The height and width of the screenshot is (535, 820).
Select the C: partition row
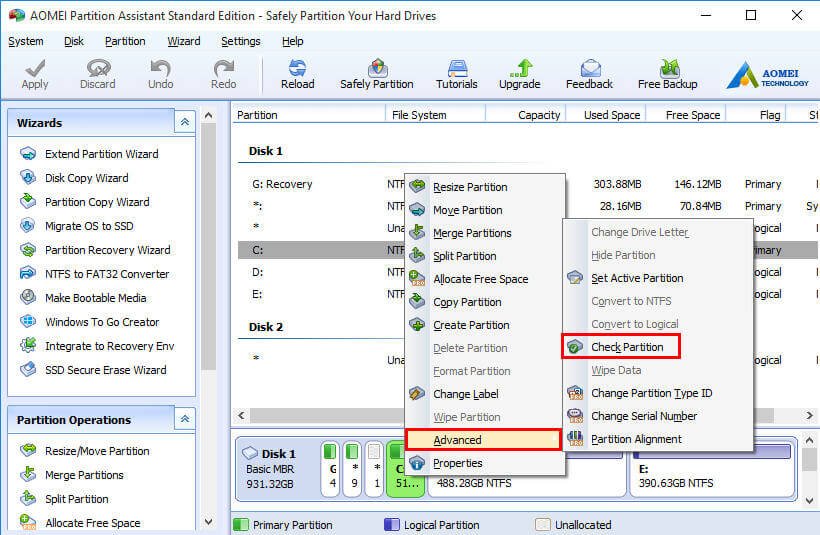pyautogui.click(x=321, y=250)
